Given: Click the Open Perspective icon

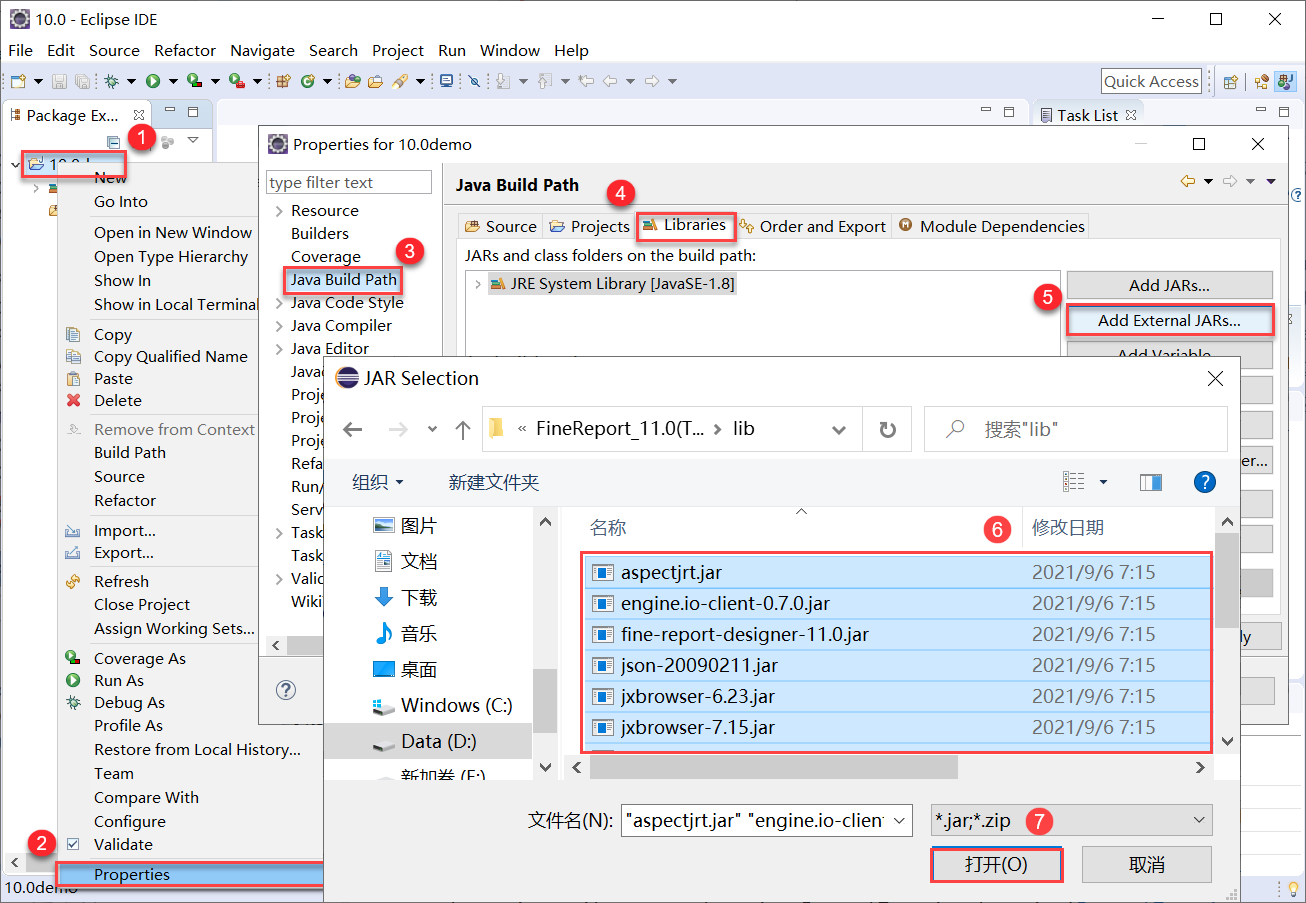Looking at the screenshot, I should (1231, 82).
